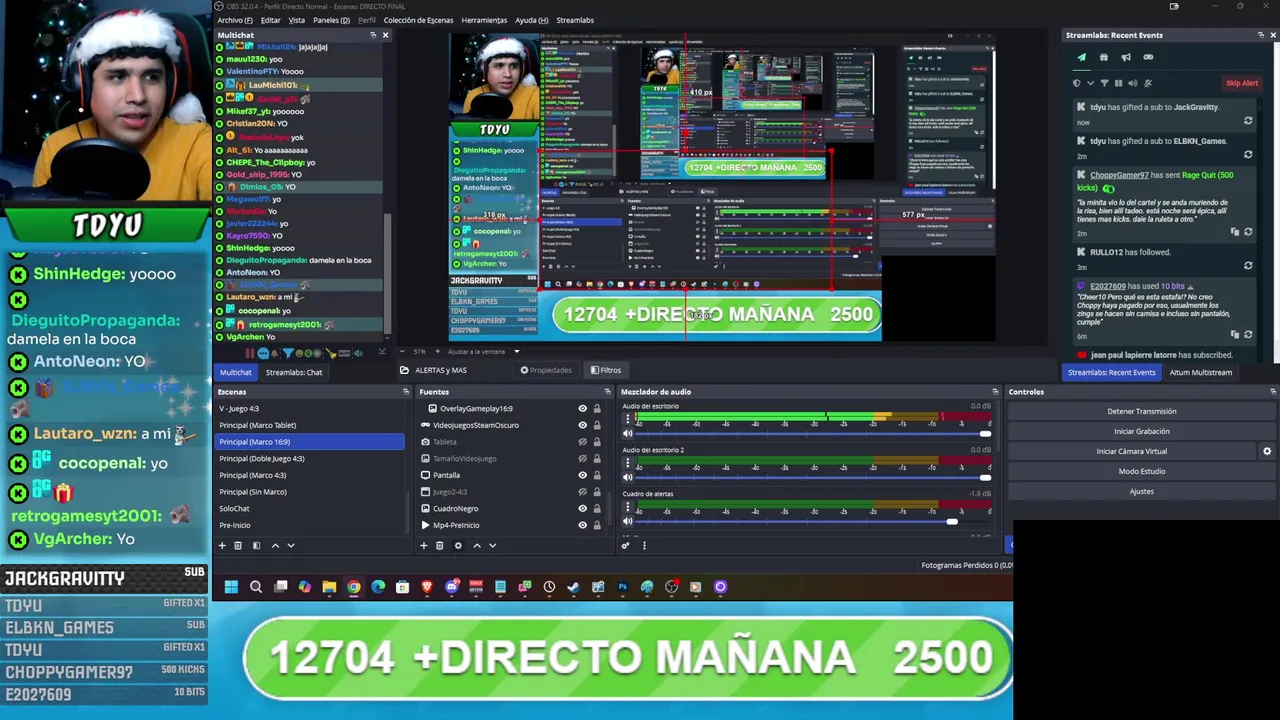
Task: Show the Tableta source
Action: 582,442
